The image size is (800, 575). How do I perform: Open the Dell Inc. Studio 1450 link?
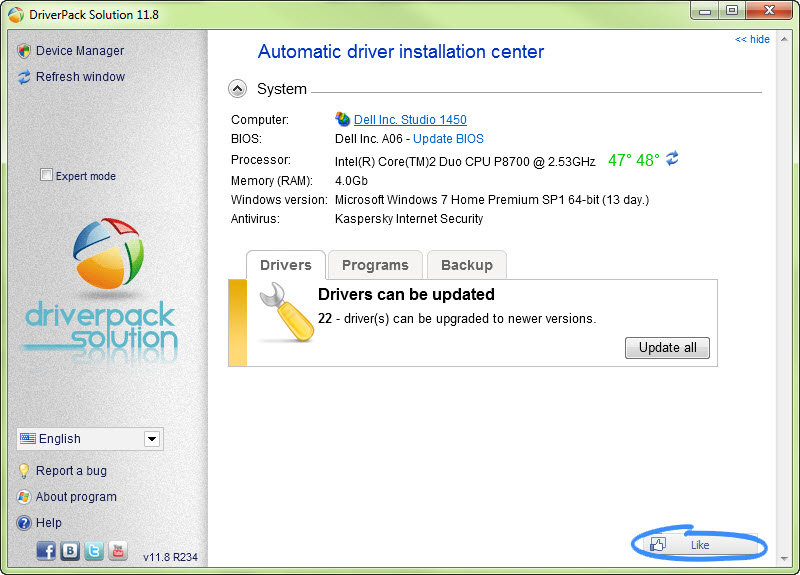coord(410,120)
